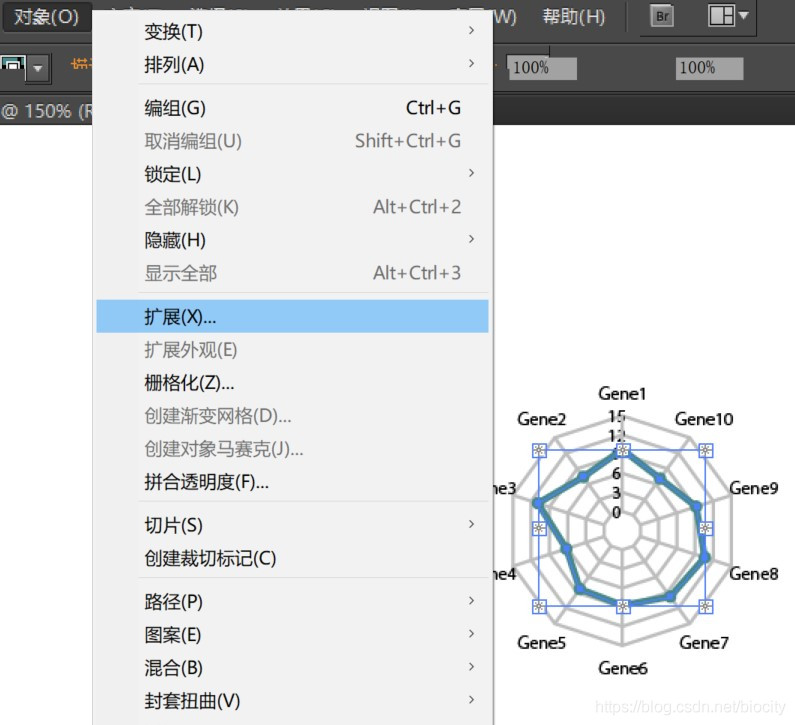Select 创建裁切标记(C) menu item
The image size is (795, 725).
tap(293, 558)
